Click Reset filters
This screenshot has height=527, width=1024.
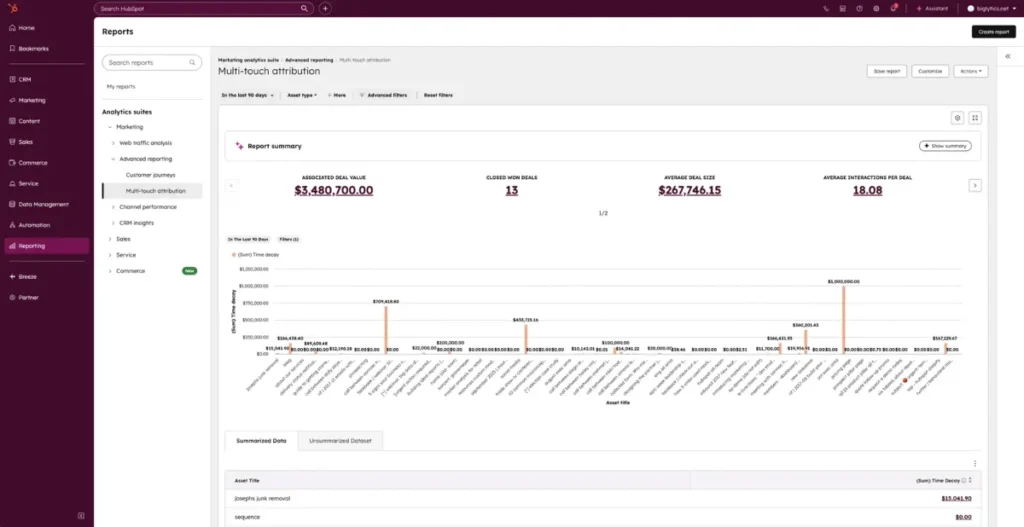438,95
